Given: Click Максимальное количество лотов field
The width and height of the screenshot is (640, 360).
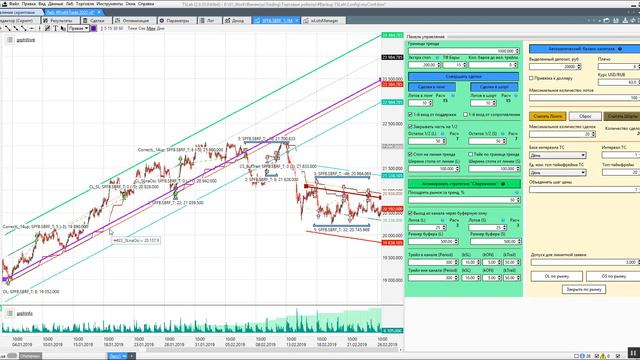Looking at the screenshot, I should (x=584, y=98).
